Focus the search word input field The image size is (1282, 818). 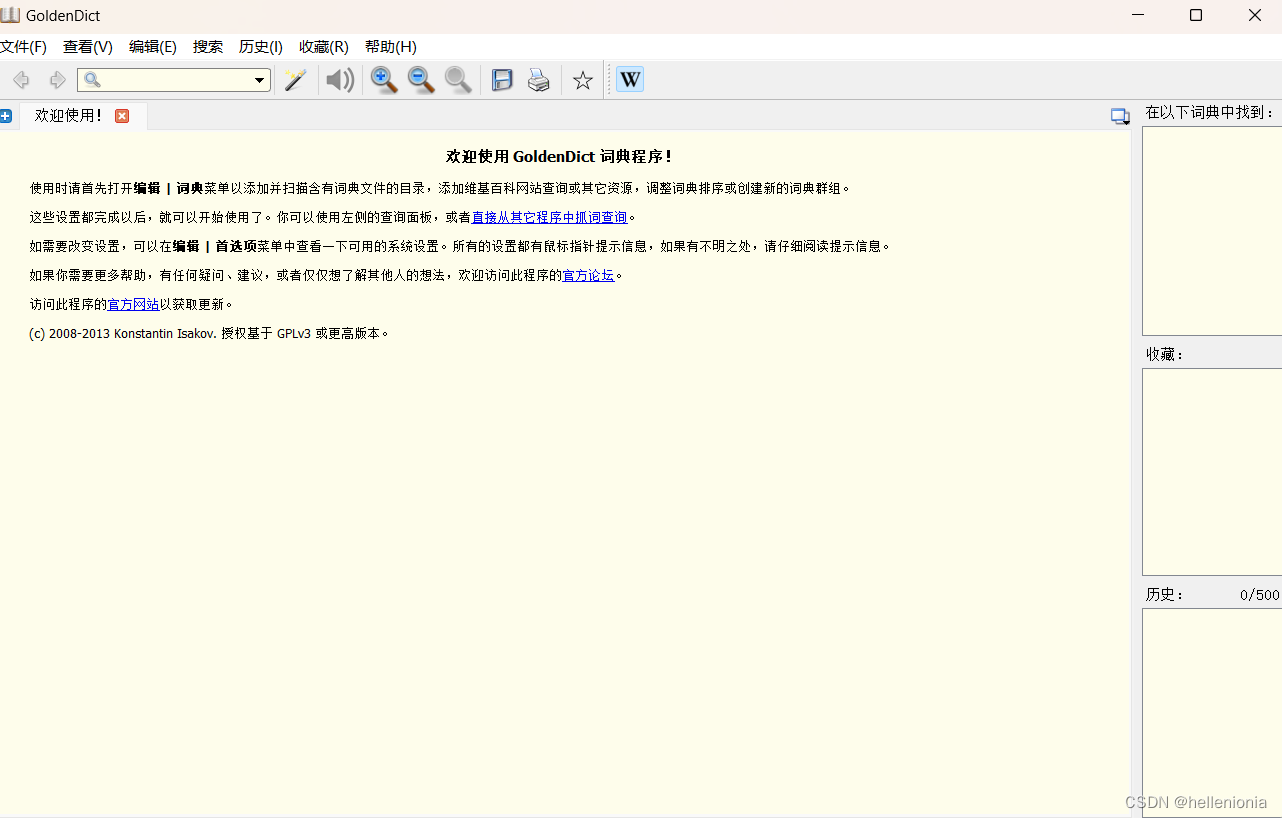(x=175, y=80)
